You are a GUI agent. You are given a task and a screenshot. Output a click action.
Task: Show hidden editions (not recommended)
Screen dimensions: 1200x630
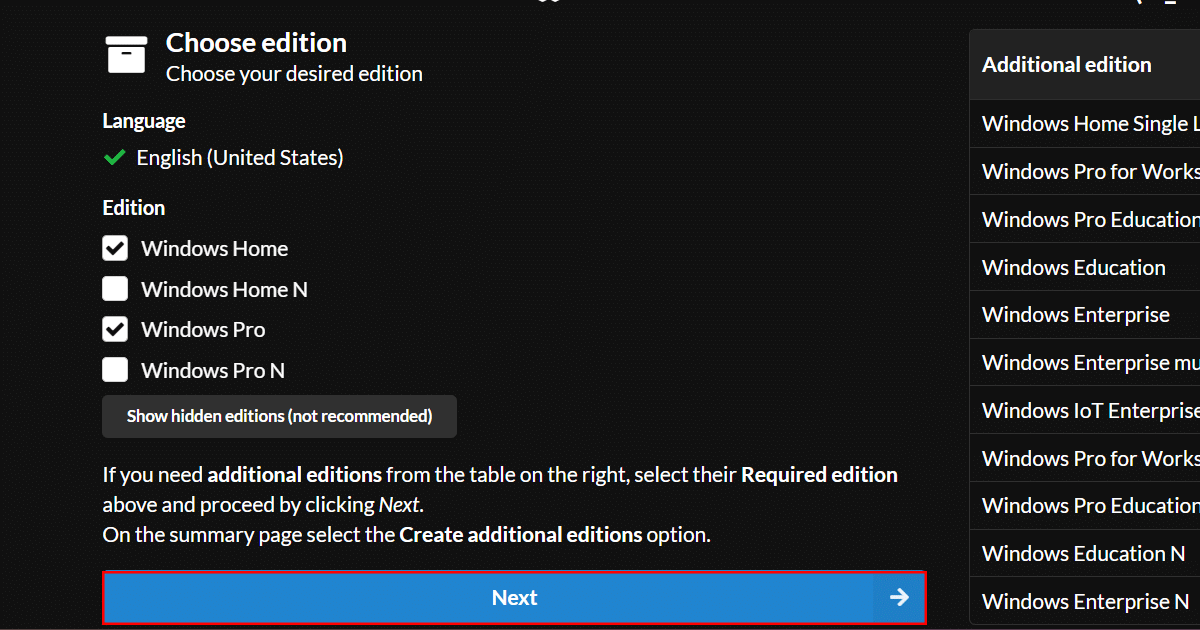[x=279, y=417]
